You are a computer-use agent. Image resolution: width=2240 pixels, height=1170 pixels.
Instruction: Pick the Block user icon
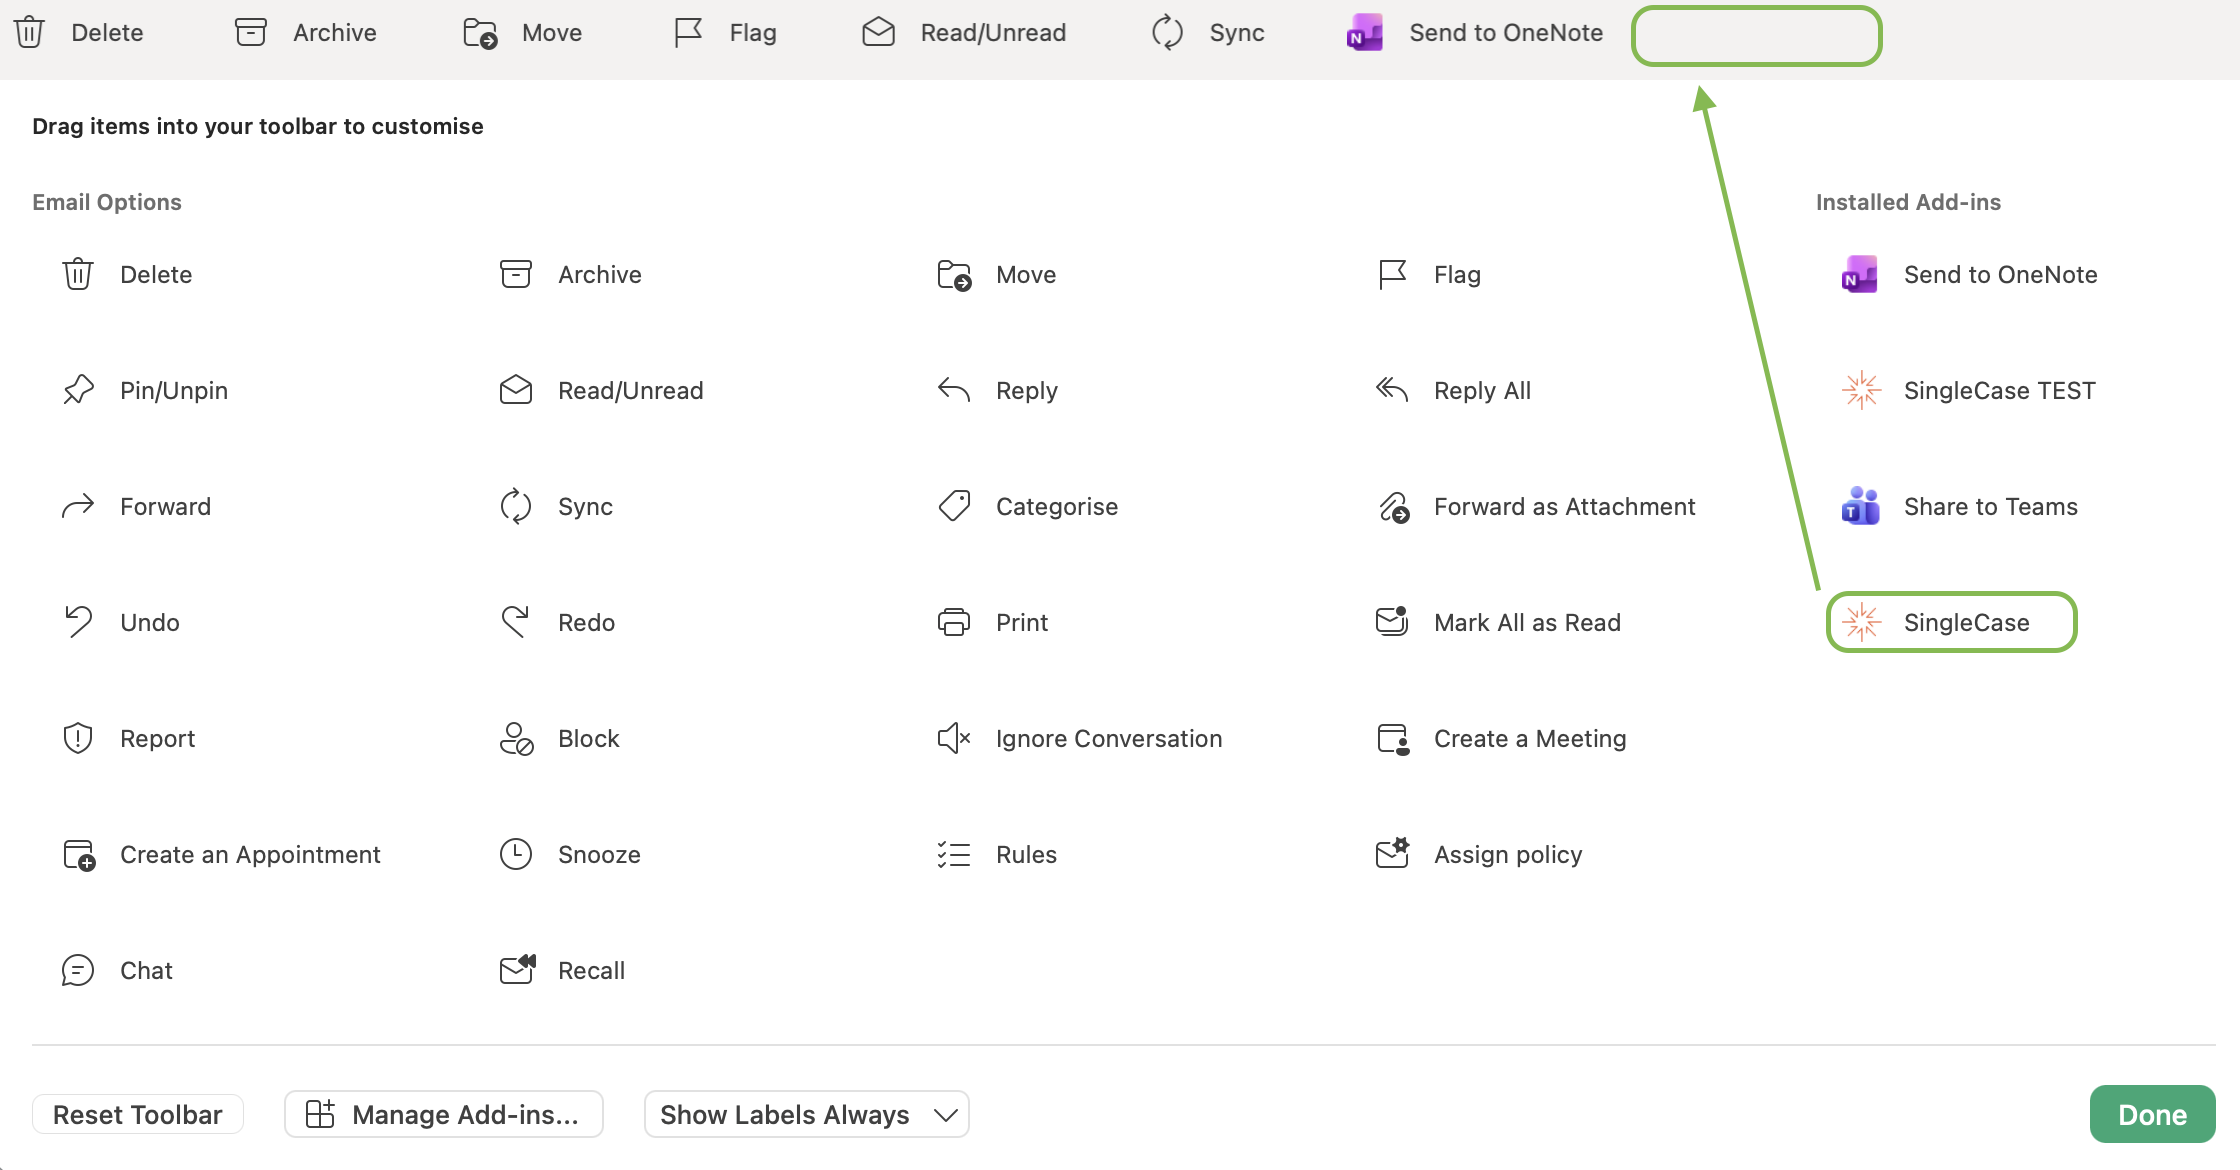coord(516,739)
